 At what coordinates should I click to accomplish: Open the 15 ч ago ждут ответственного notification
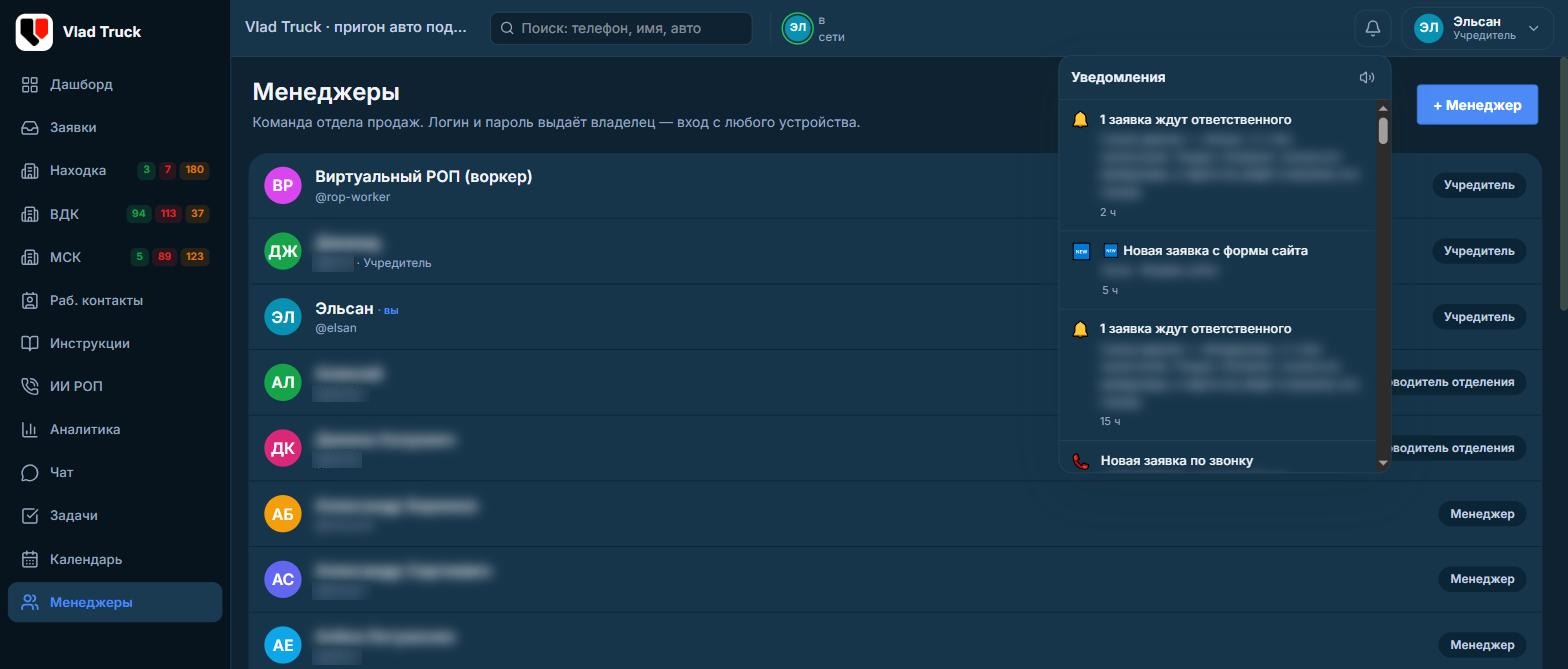pyautogui.click(x=1218, y=374)
